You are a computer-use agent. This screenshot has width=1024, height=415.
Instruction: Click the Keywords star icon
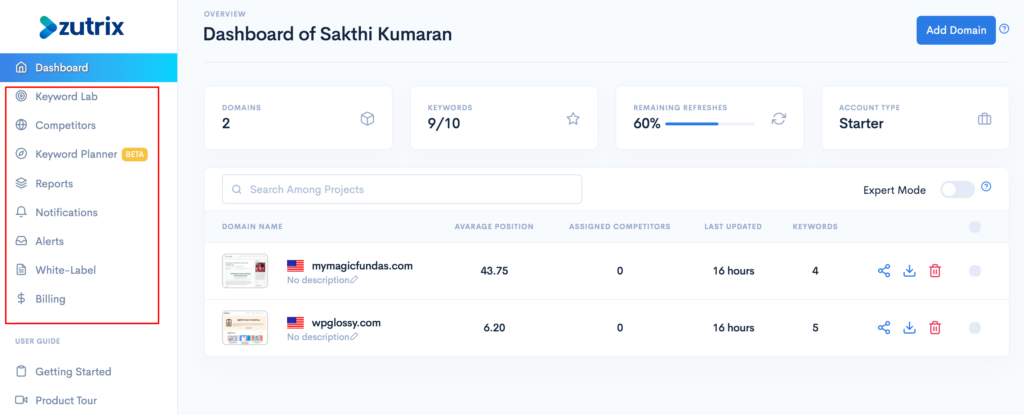click(x=573, y=119)
